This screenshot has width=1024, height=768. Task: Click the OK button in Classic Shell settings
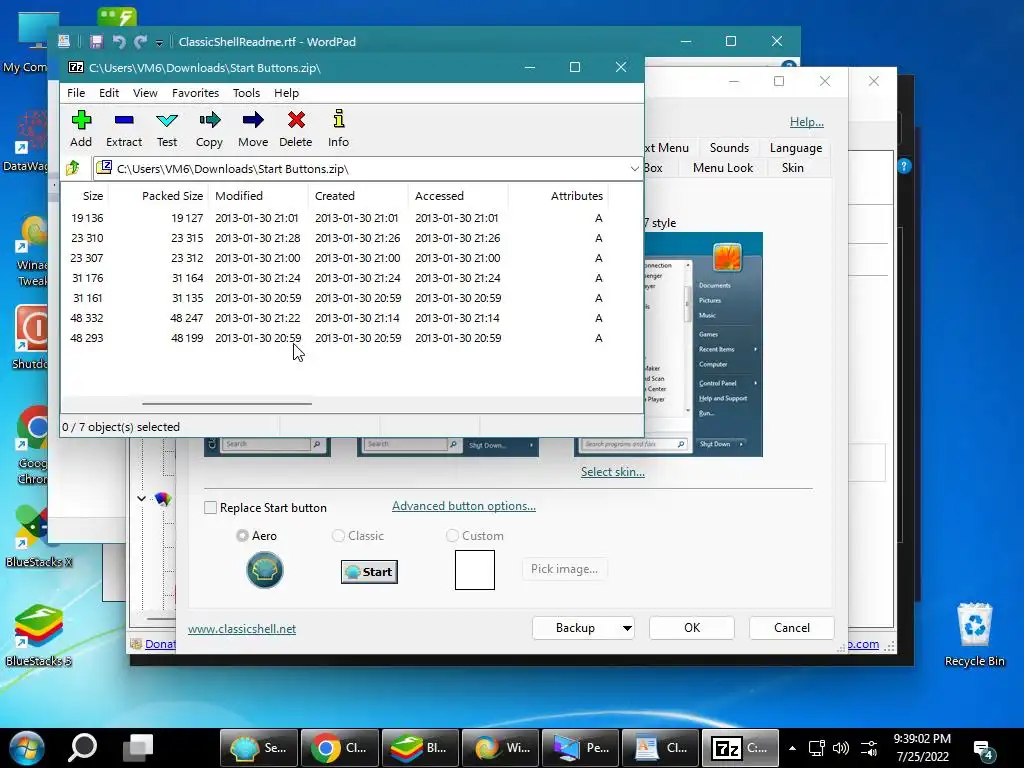692,628
